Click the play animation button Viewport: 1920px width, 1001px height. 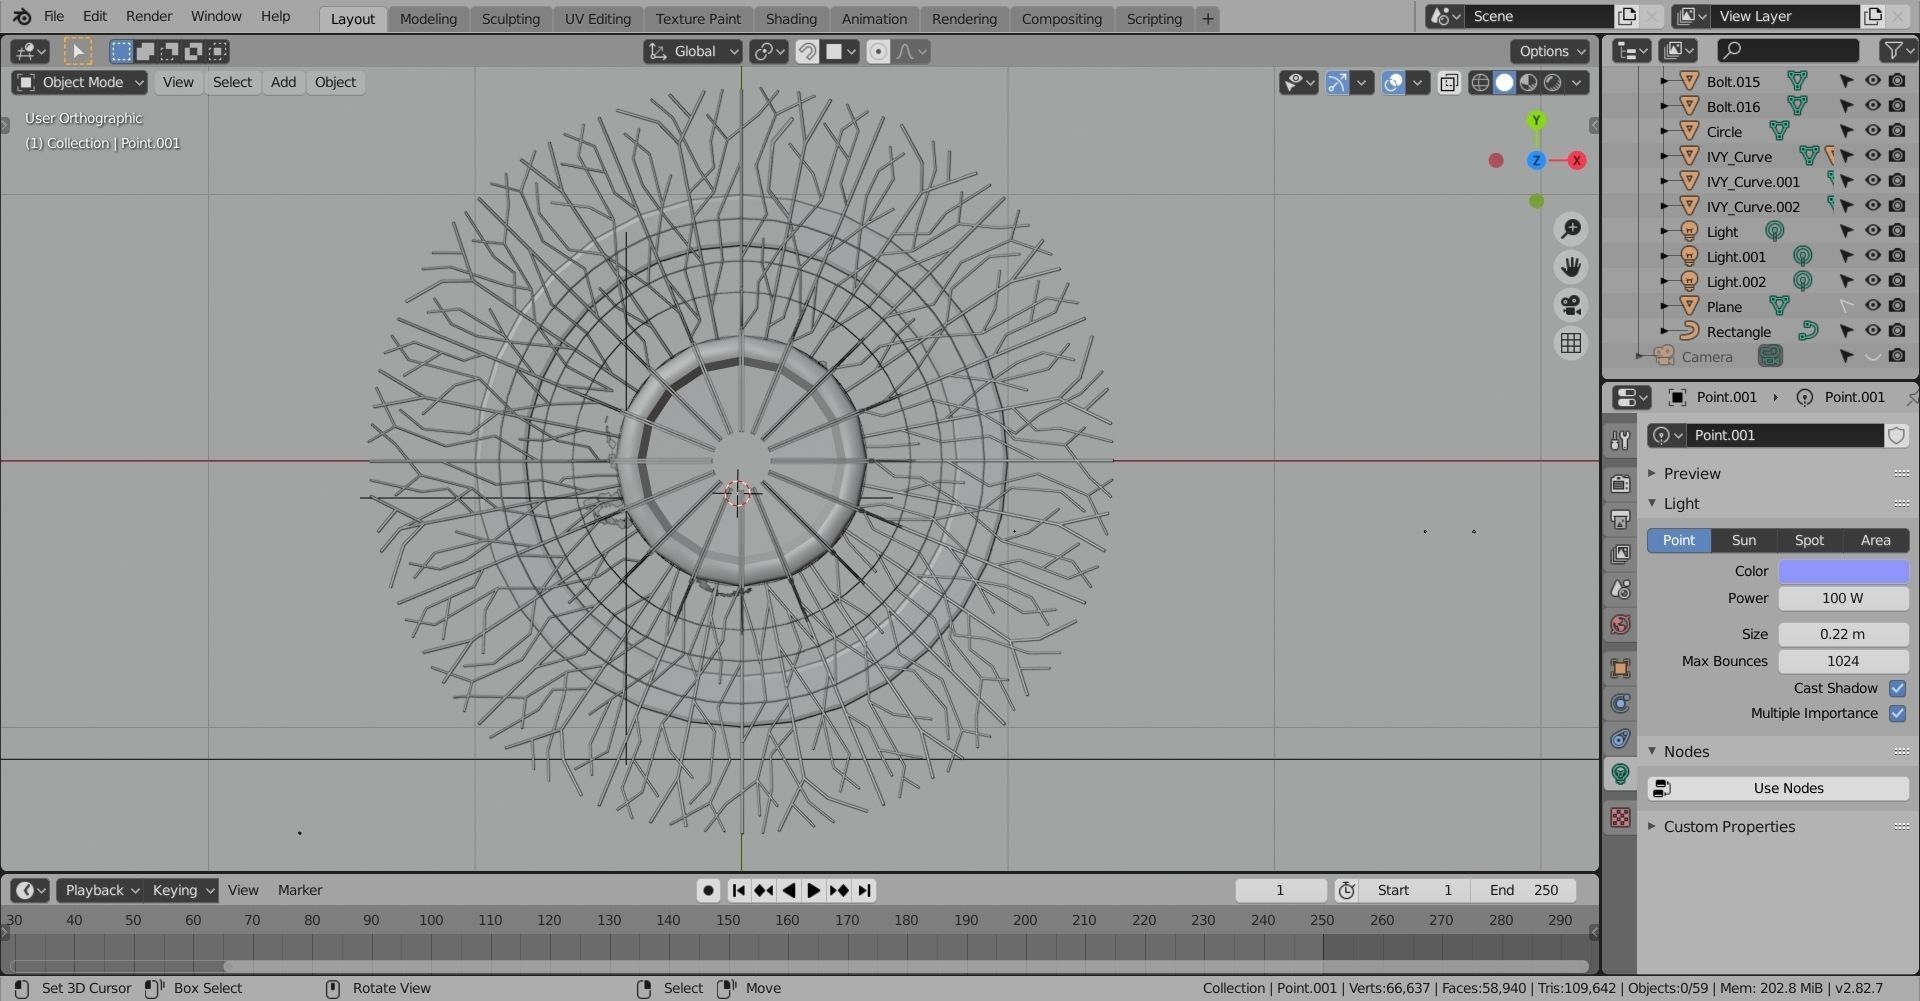pos(813,890)
